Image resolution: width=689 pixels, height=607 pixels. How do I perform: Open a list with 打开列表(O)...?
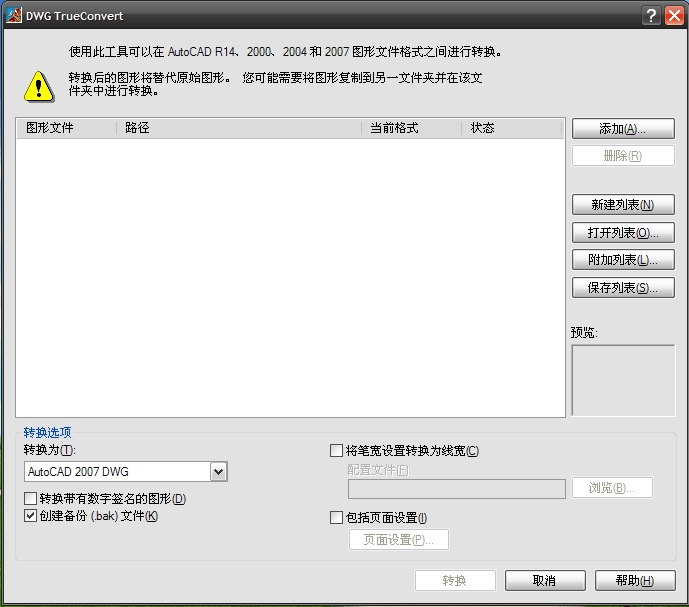[623, 232]
